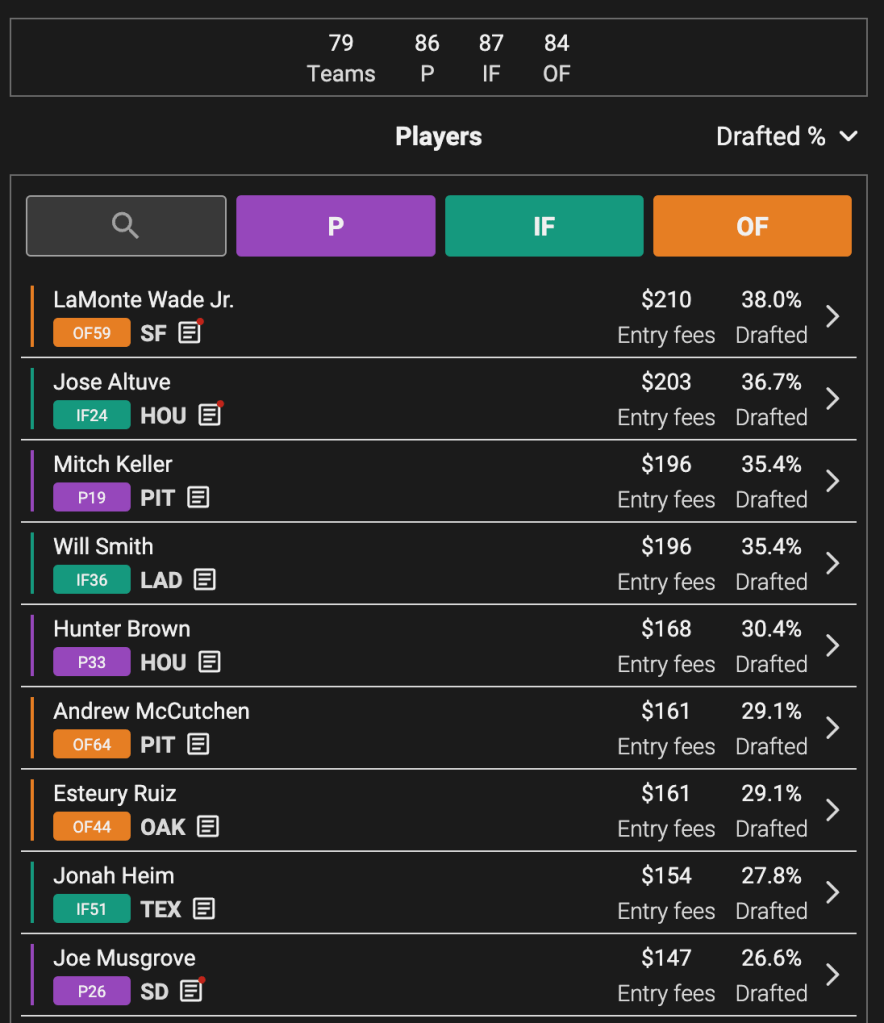
Task: Click Joe Musgrove news notes icon
Action: (x=191, y=991)
